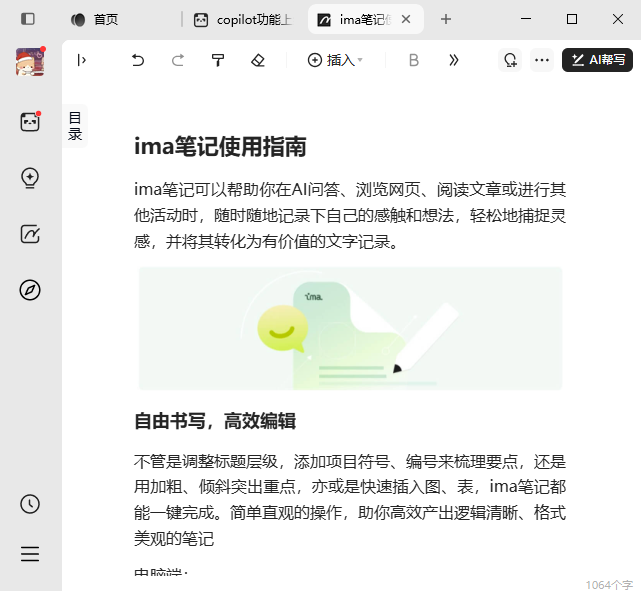Switch to the 首页 tab
641x591 pixels.
pyautogui.click(x=95, y=19)
